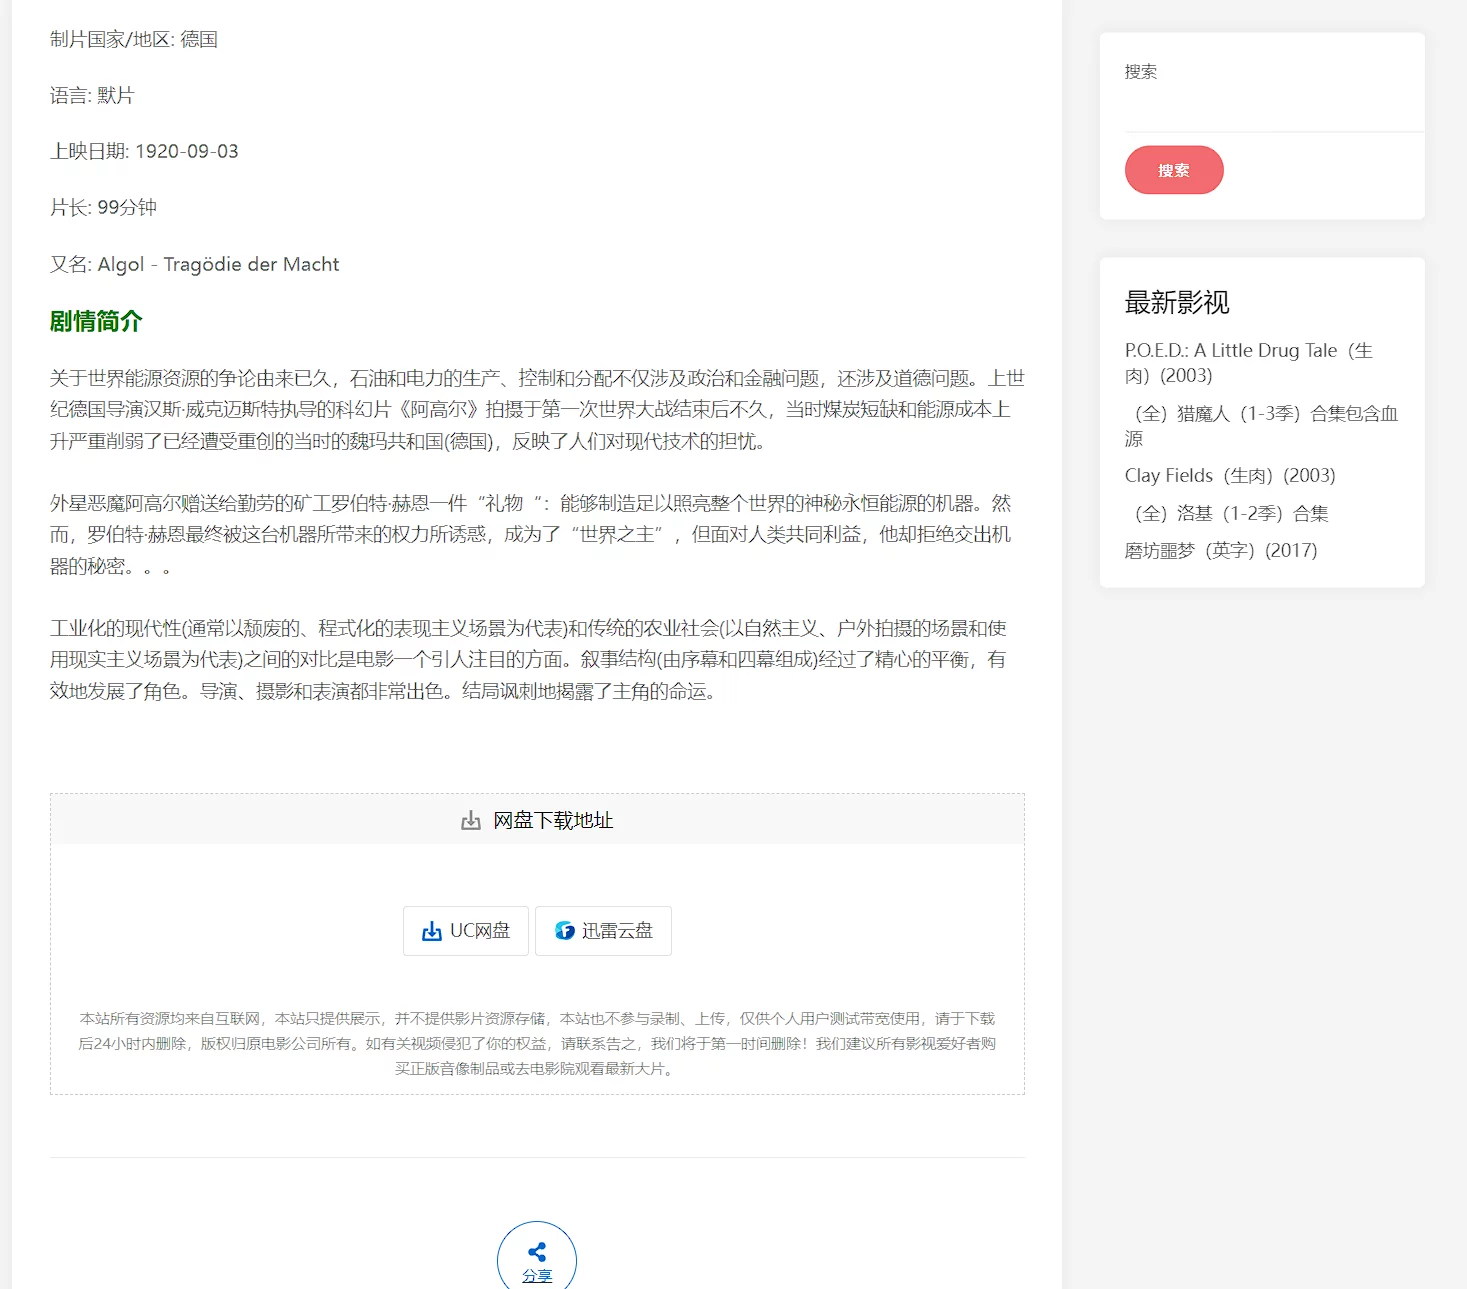Open Clay Fields (2003) link
This screenshot has height=1289, width=1467.
click(1230, 475)
